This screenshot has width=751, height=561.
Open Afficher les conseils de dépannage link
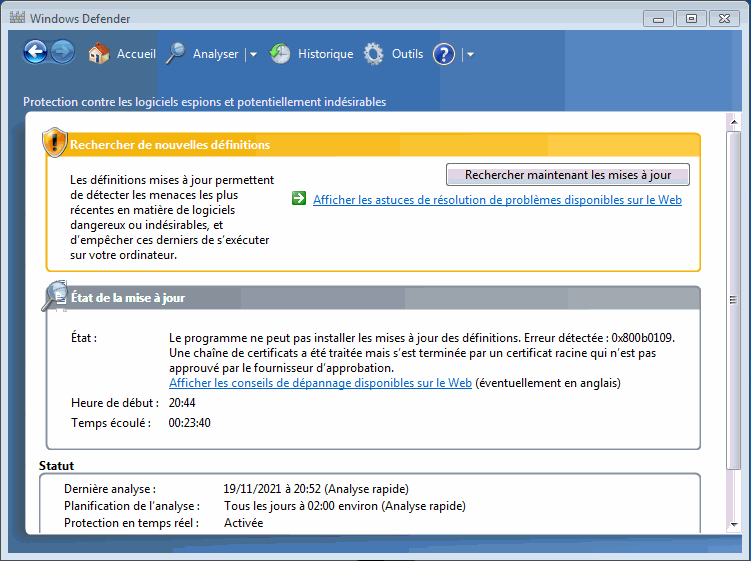point(320,383)
